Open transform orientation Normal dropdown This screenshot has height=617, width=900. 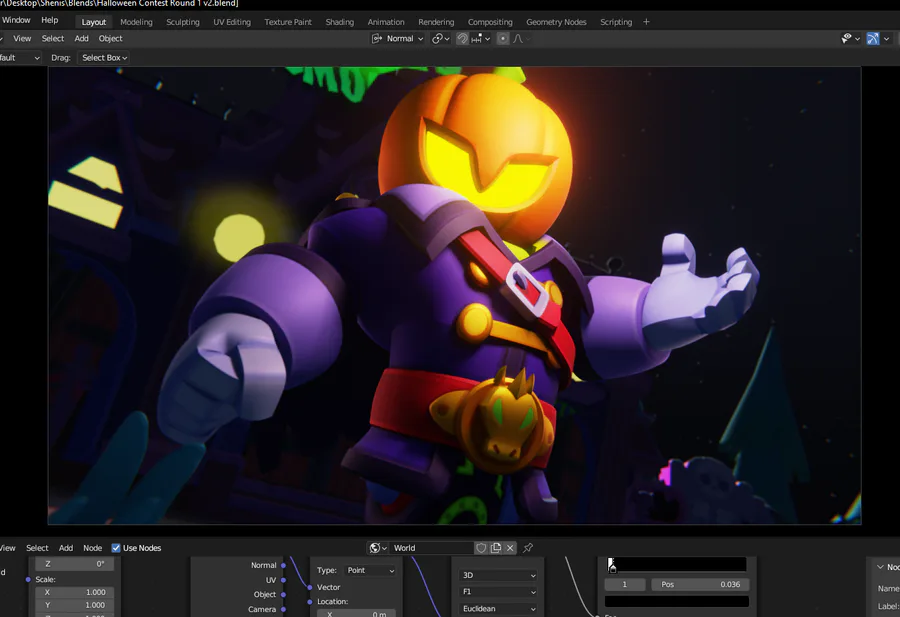(x=398, y=38)
